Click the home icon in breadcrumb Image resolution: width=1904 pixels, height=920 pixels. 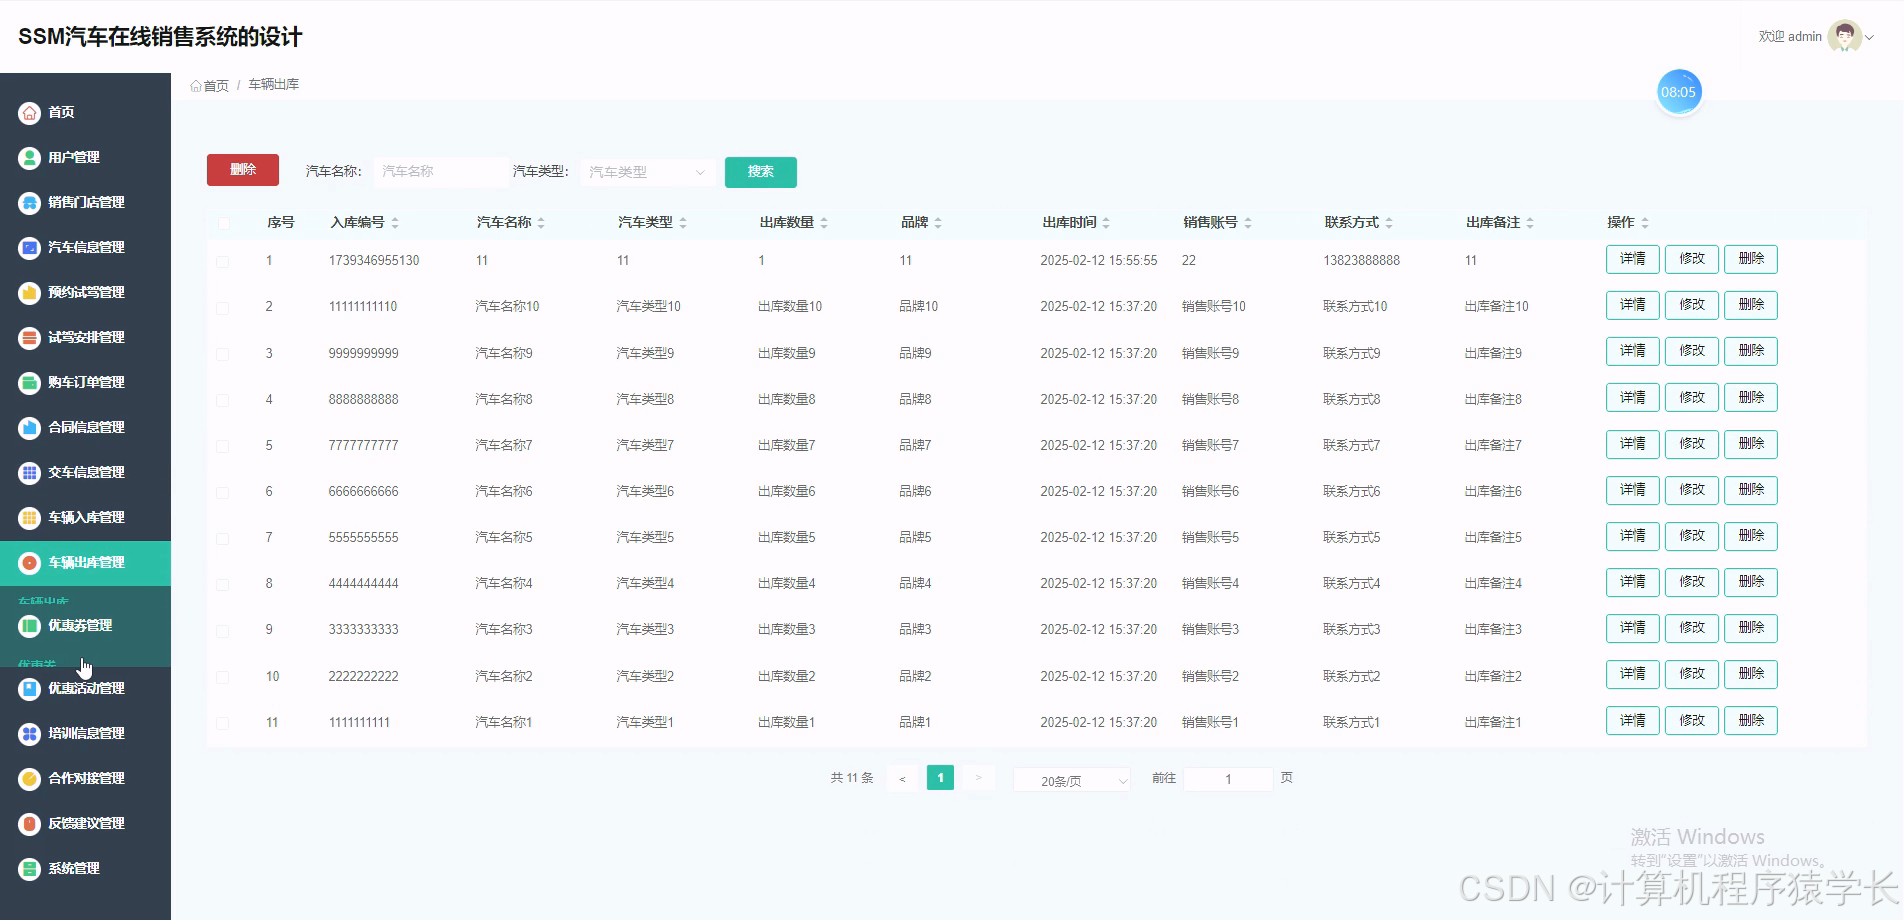pyautogui.click(x=196, y=86)
